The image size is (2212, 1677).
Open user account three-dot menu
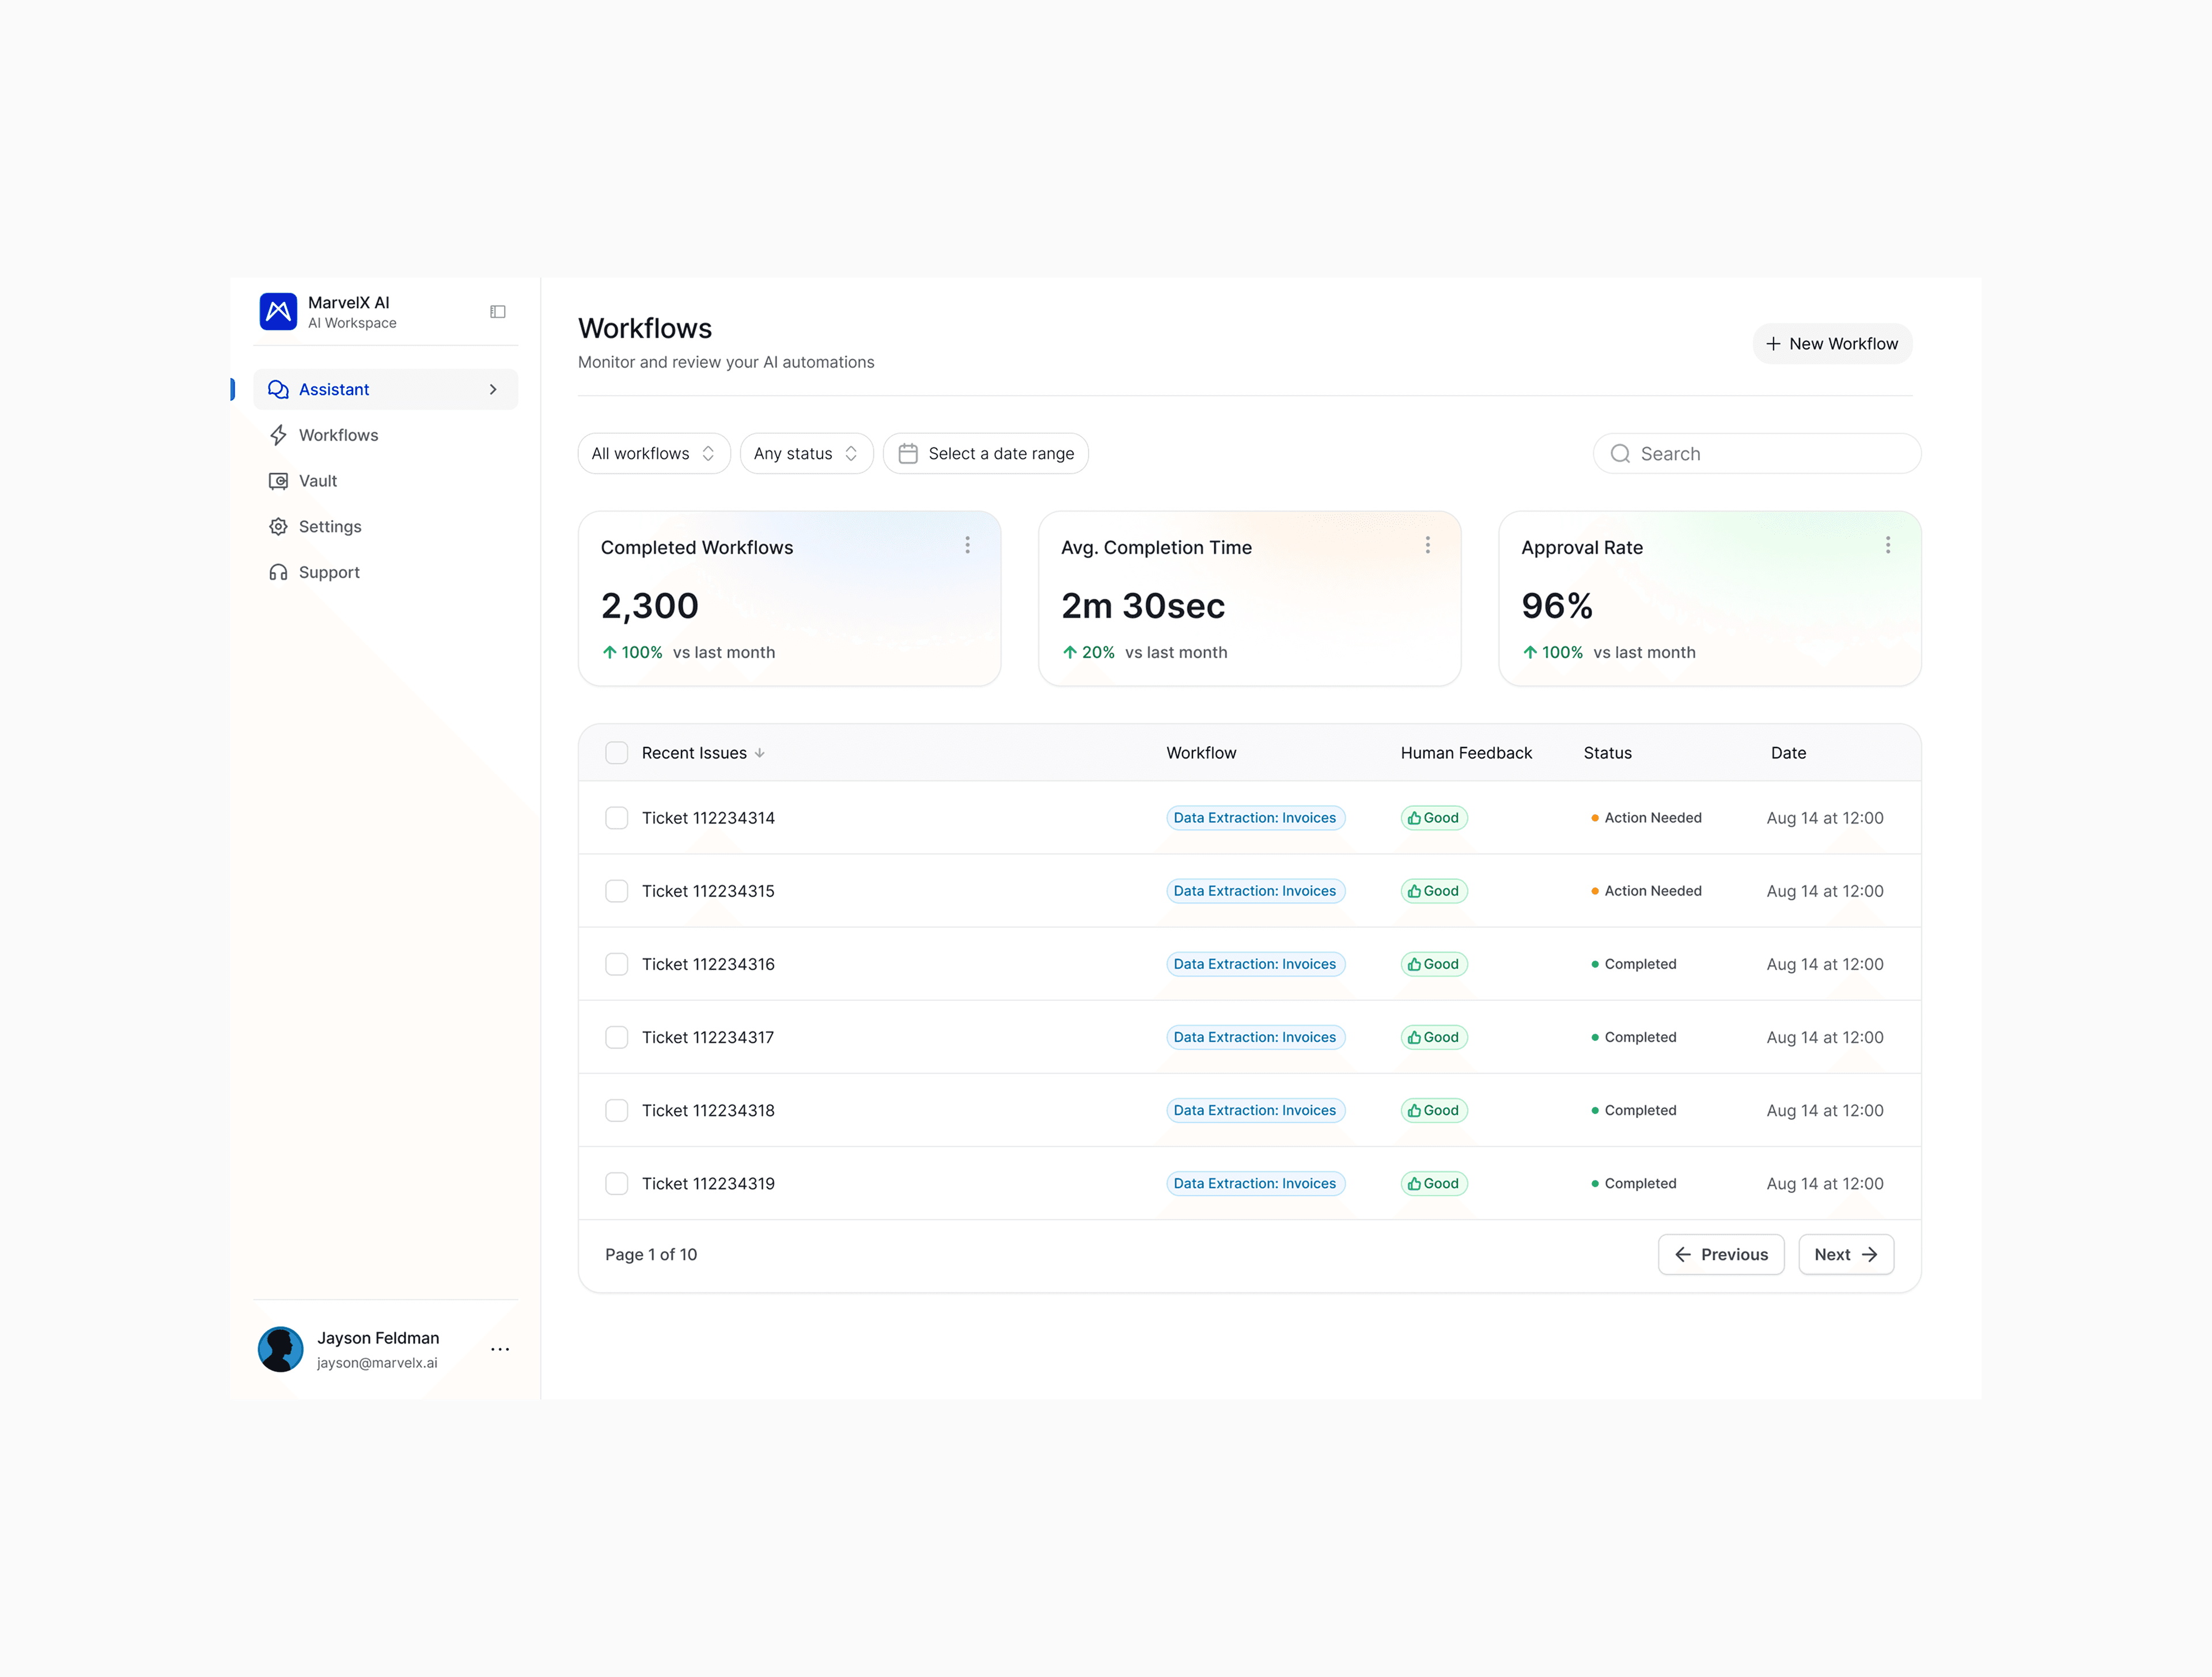pyautogui.click(x=500, y=1349)
